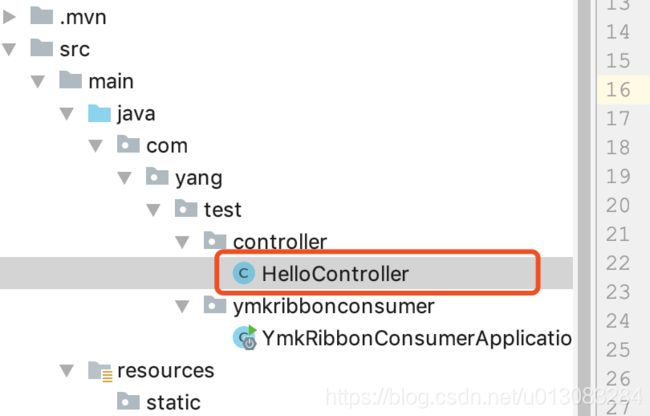The image size is (650, 416).
Task: Click the static folder icon
Action: pos(128,401)
